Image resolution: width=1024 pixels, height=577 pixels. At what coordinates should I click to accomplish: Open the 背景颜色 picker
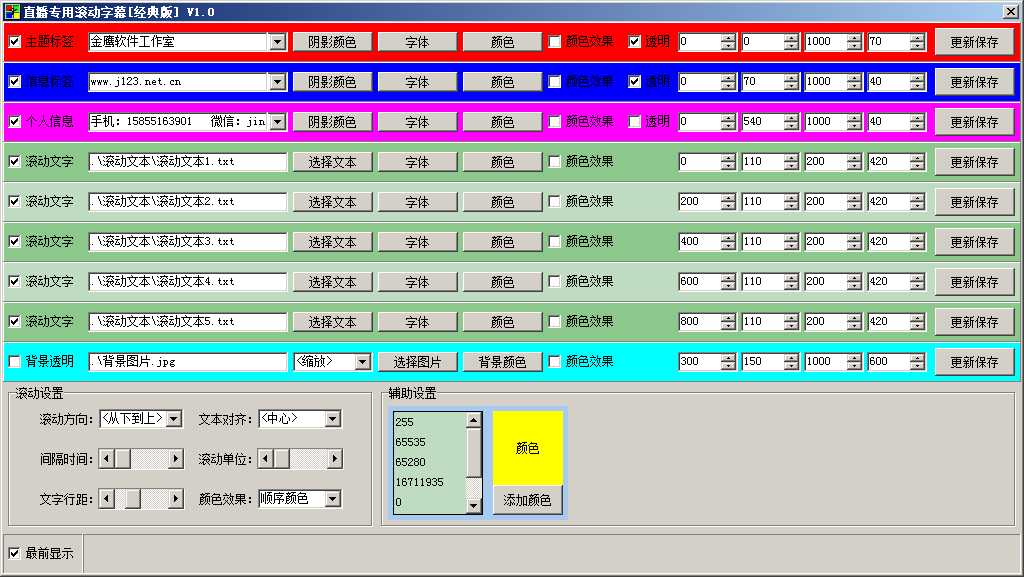click(501, 361)
